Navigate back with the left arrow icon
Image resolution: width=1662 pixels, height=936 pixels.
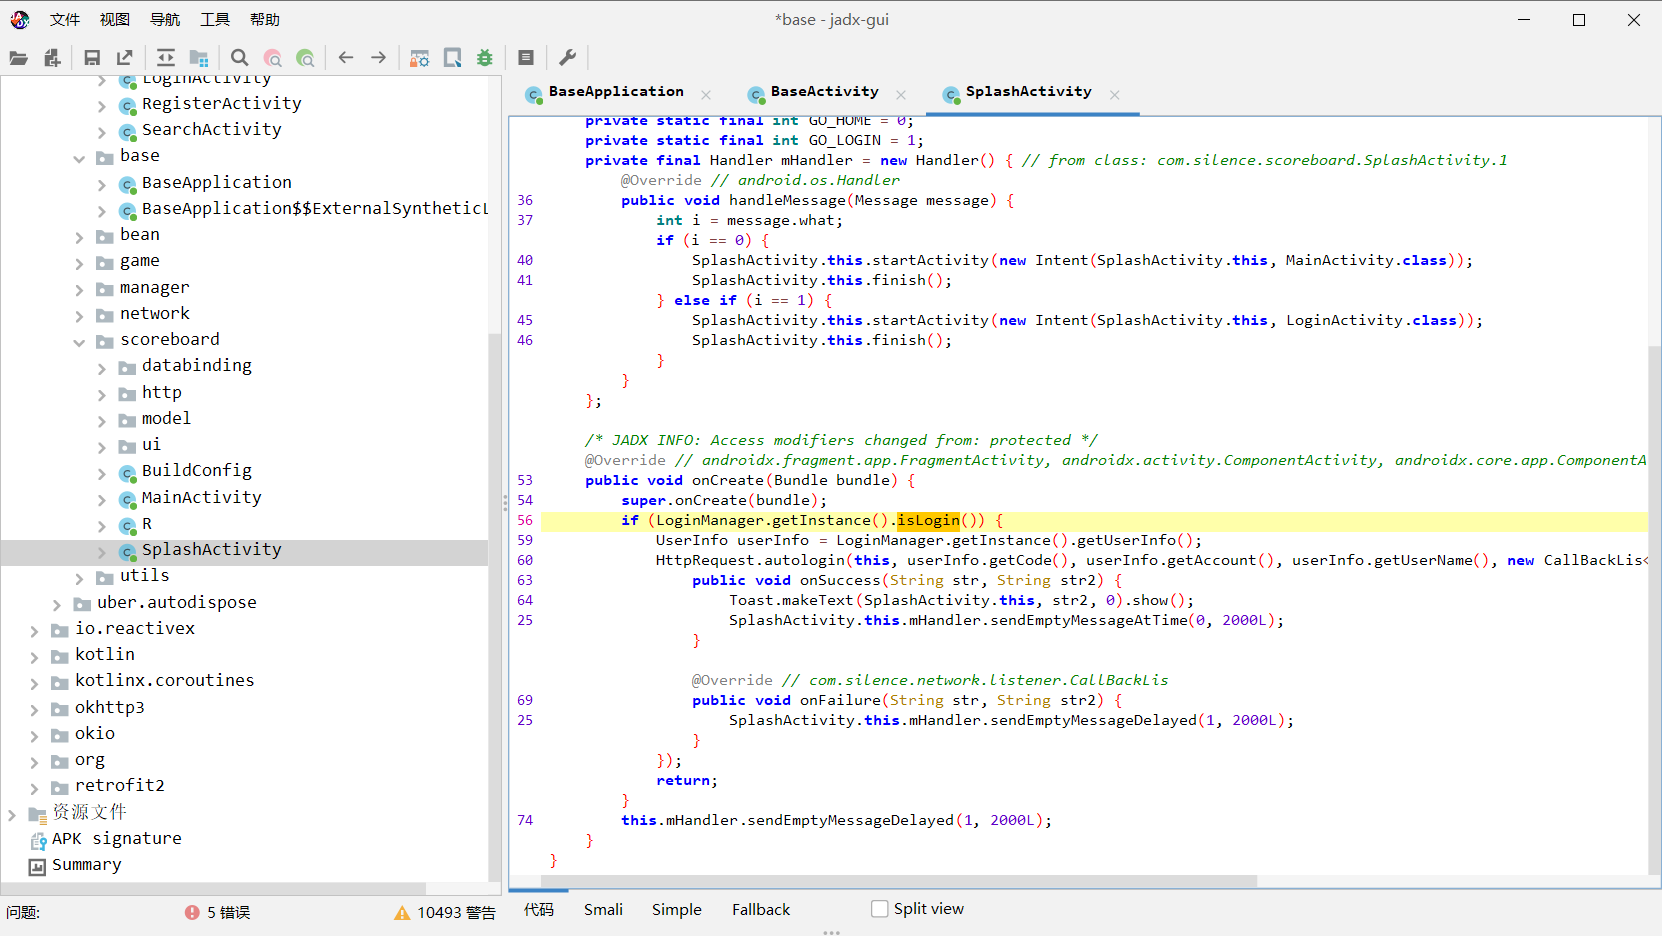coord(346,58)
